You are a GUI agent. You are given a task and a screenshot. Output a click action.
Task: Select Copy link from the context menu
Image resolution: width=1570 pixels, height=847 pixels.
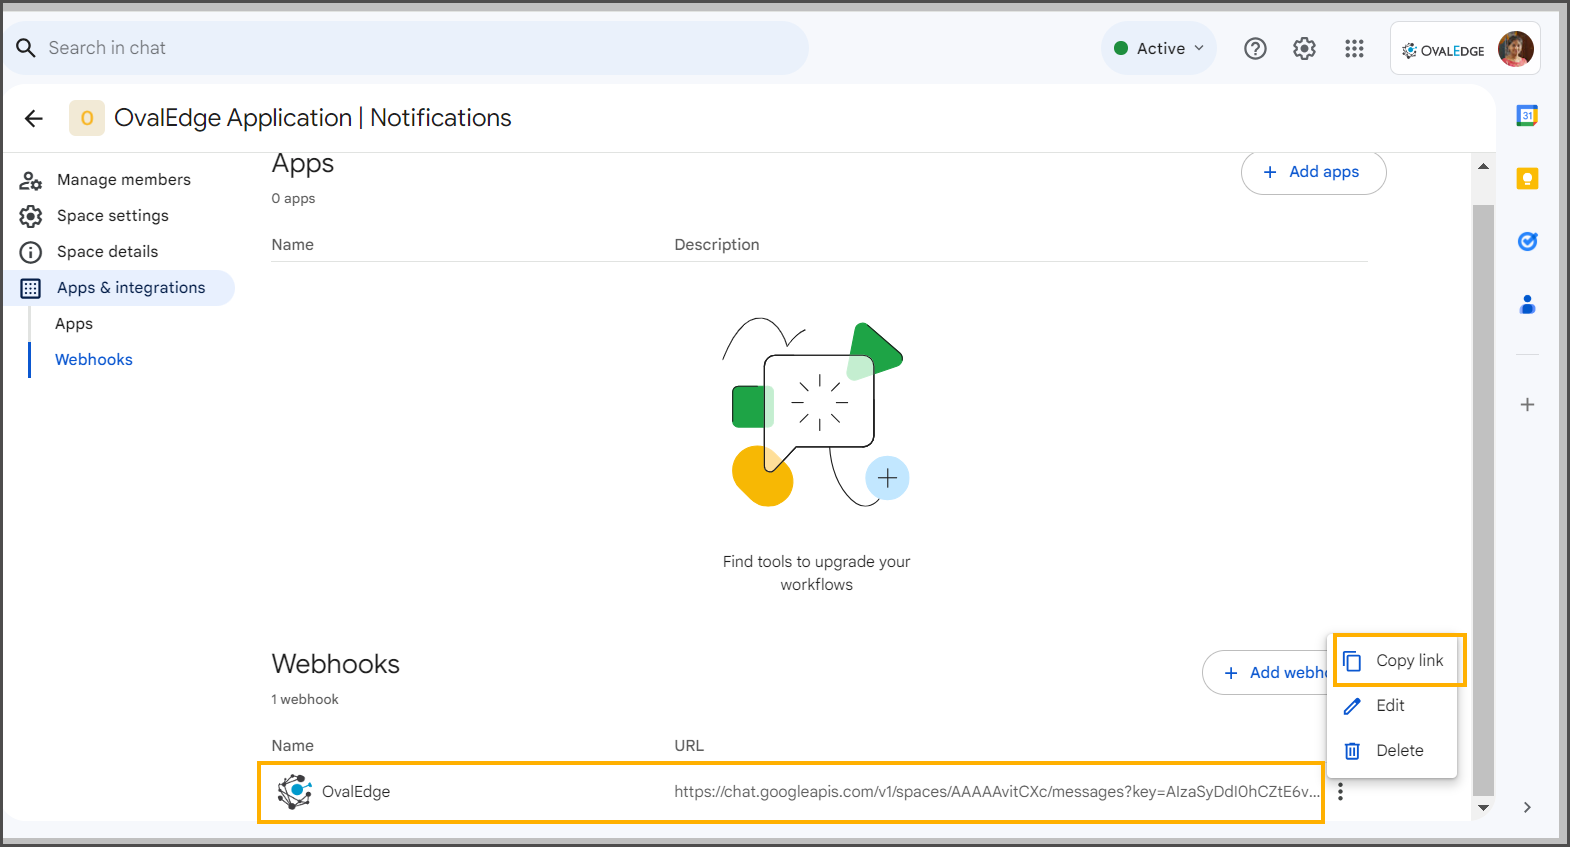pyautogui.click(x=1399, y=660)
